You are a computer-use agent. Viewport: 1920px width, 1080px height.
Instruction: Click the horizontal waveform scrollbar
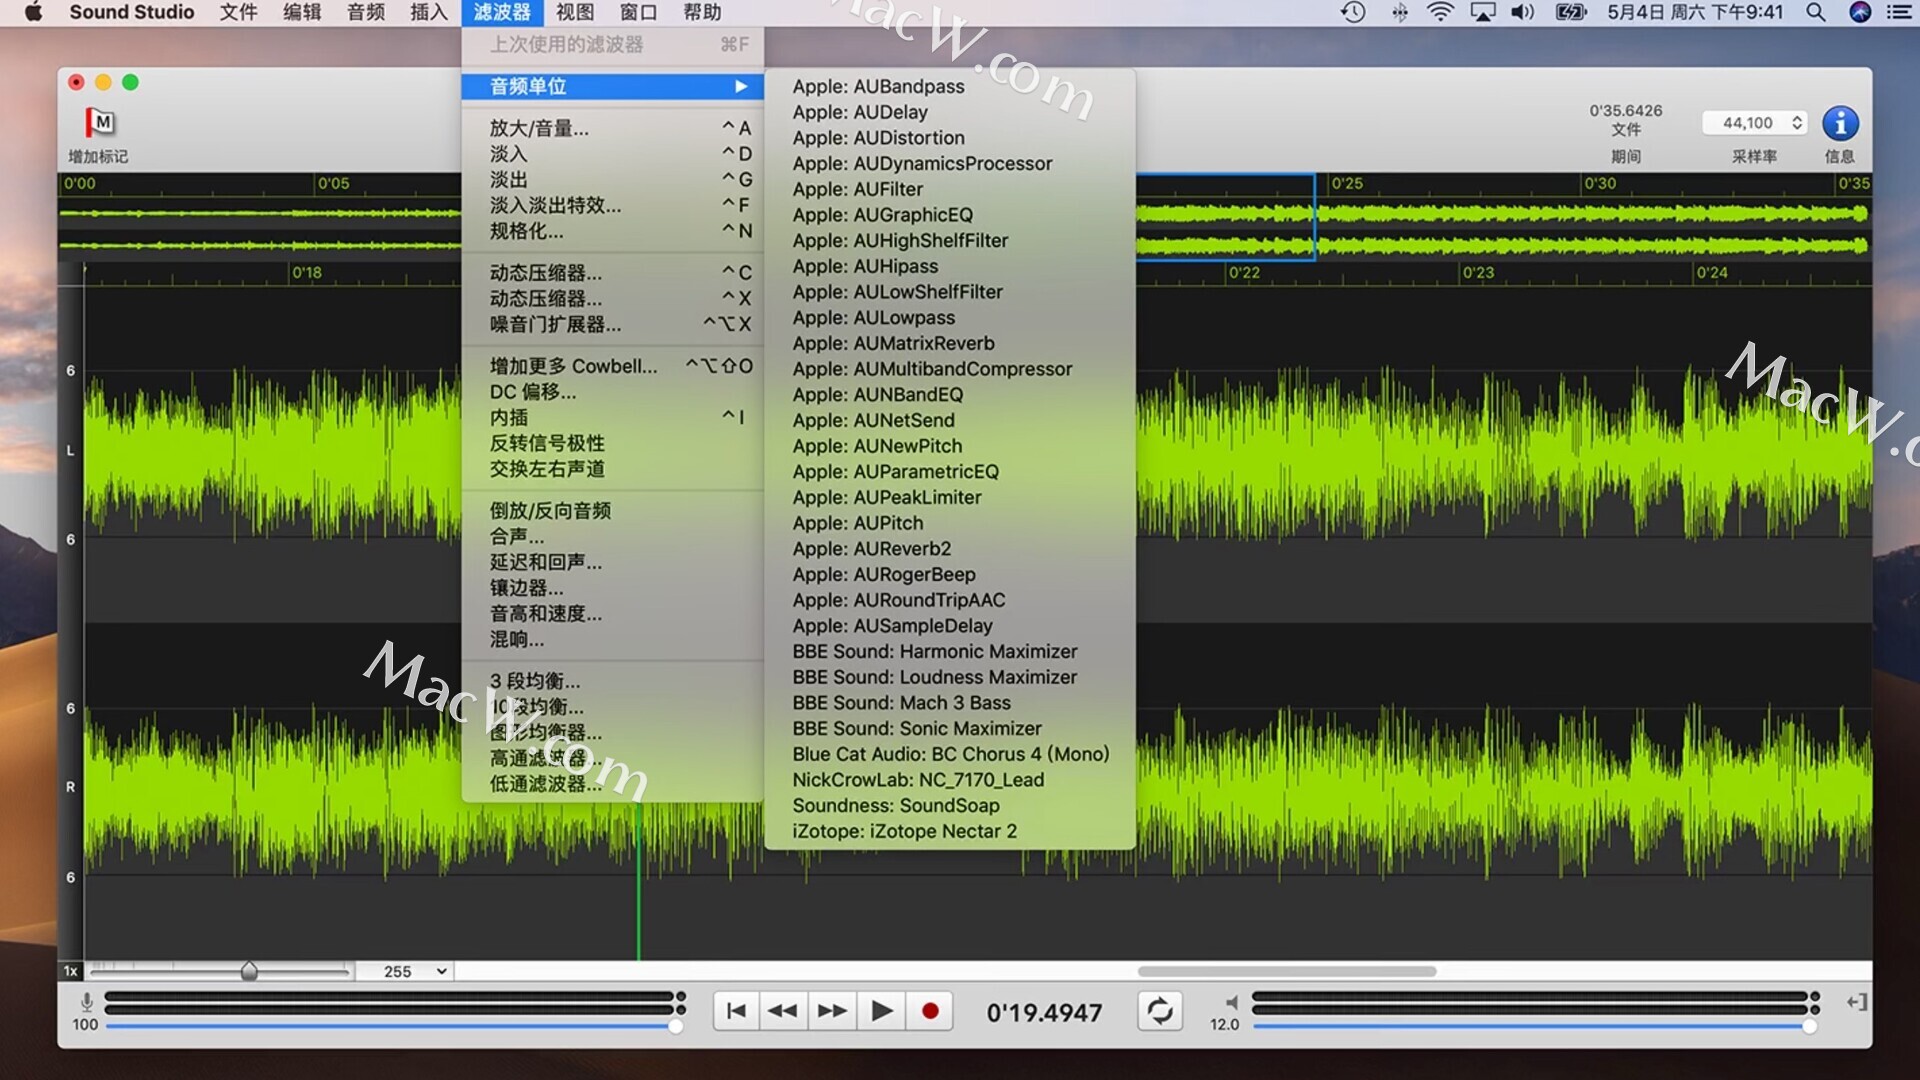coord(1287,971)
